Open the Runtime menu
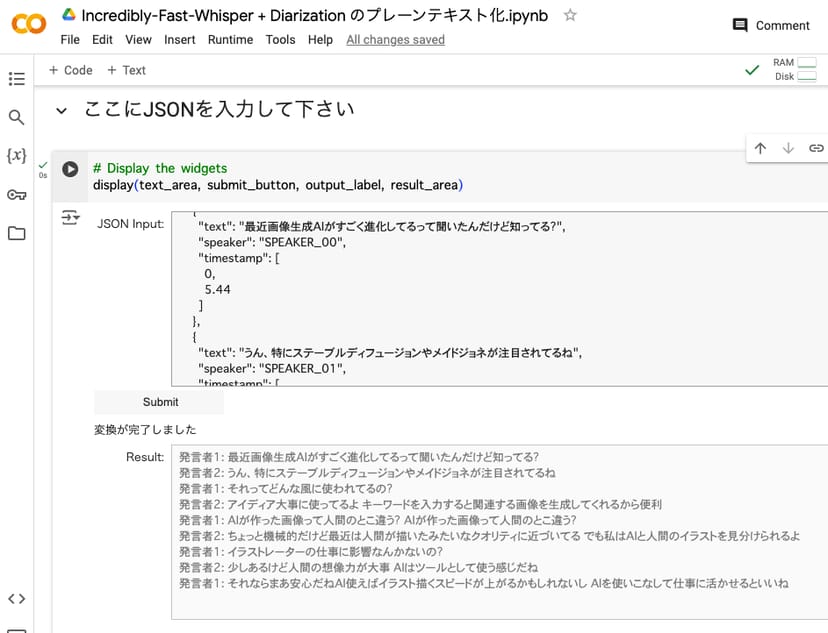 coord(230,40)
